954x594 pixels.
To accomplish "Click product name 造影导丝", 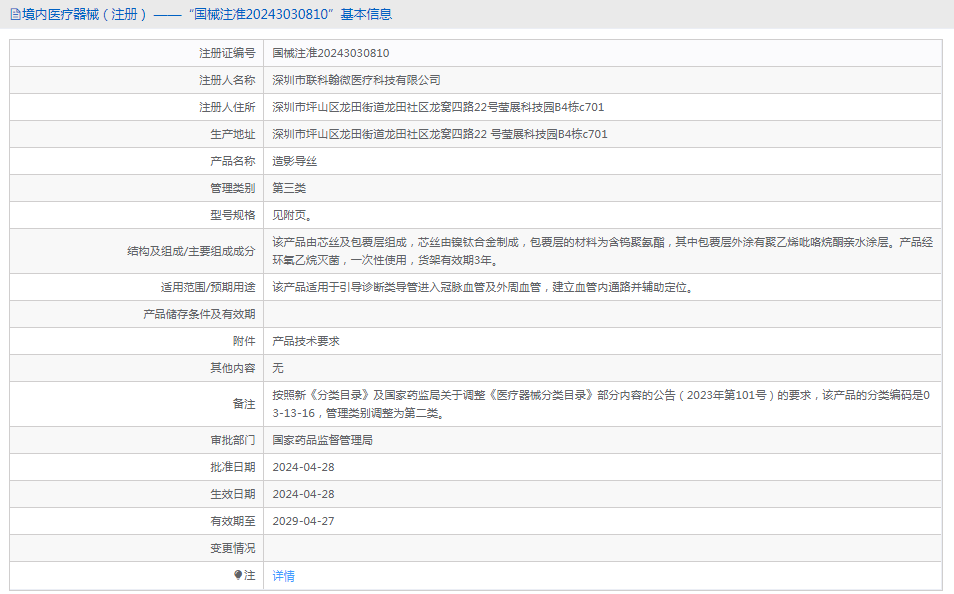I will [294, 161].
